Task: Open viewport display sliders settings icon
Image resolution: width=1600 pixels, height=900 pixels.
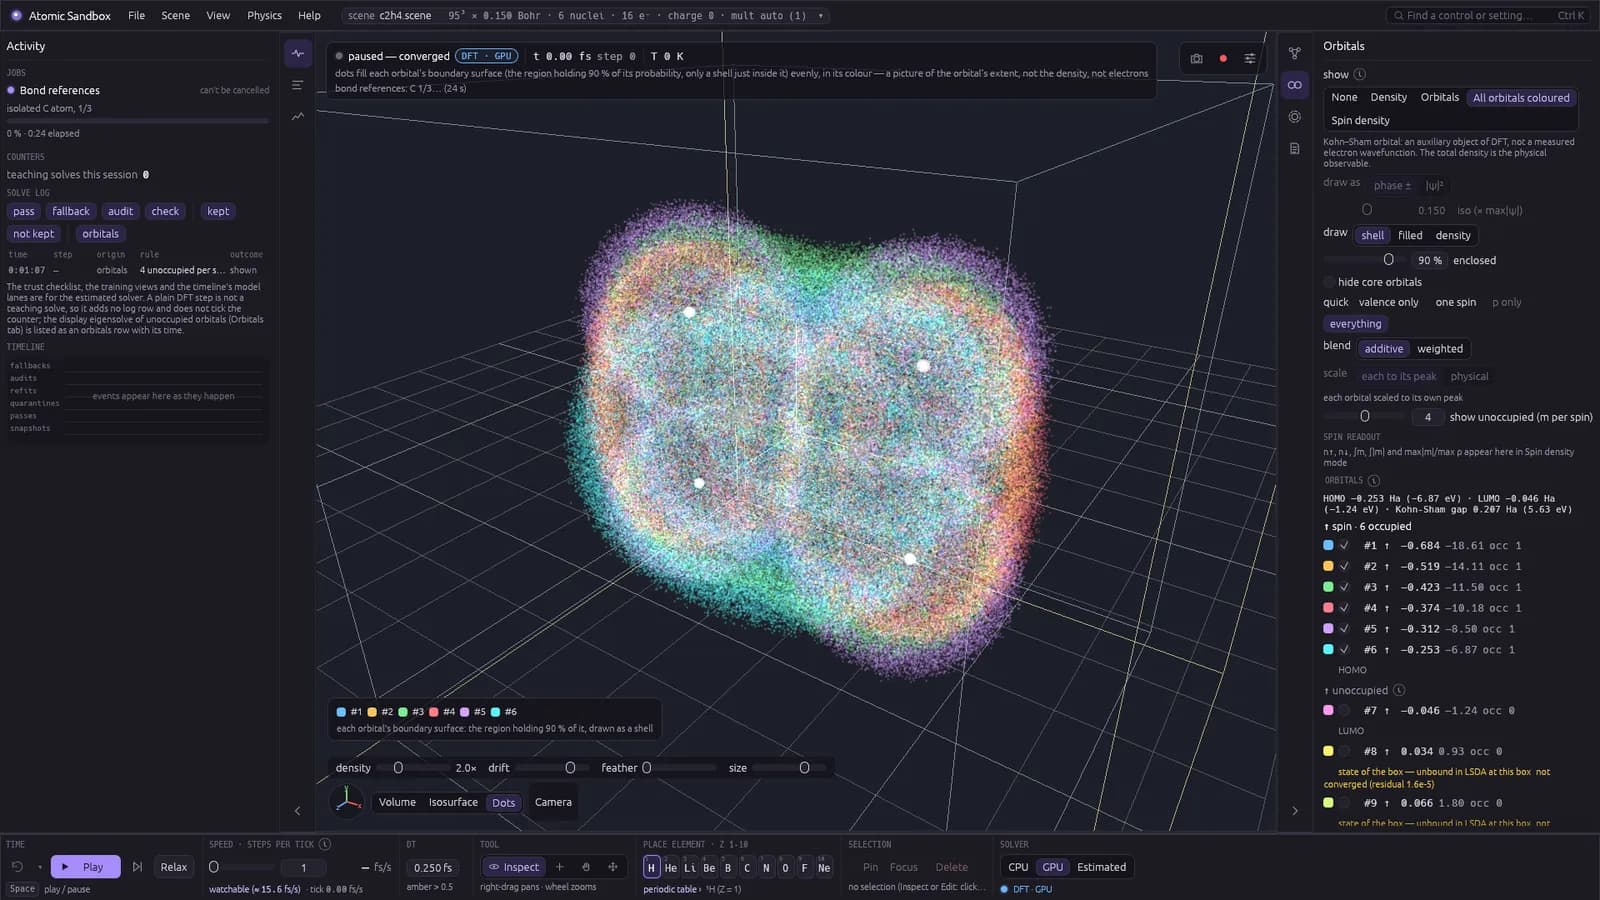Action: point(1250,59)
